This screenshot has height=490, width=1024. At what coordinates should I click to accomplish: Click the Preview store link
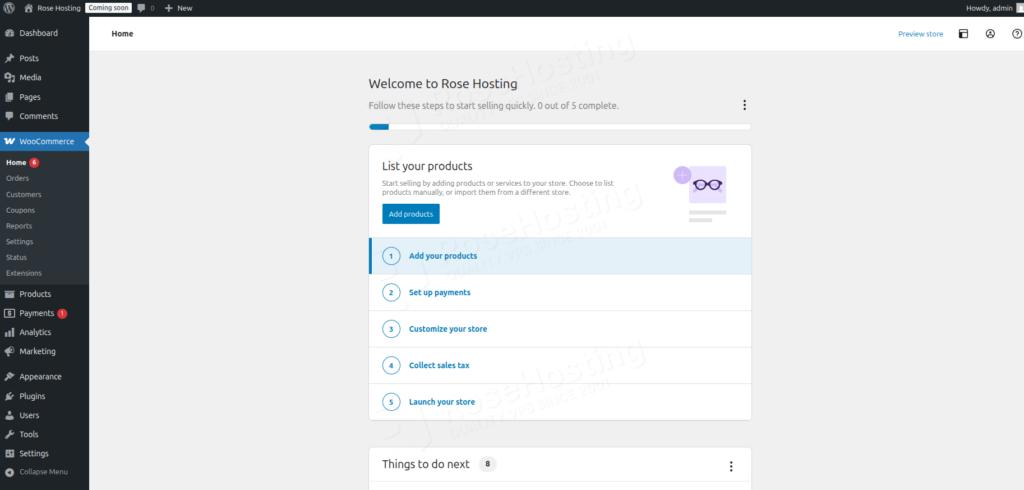(x=920, y=34)
